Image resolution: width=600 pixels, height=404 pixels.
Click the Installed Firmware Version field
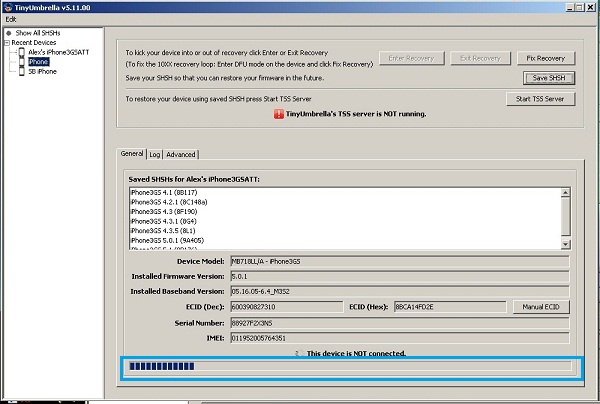tap(400, 276)
